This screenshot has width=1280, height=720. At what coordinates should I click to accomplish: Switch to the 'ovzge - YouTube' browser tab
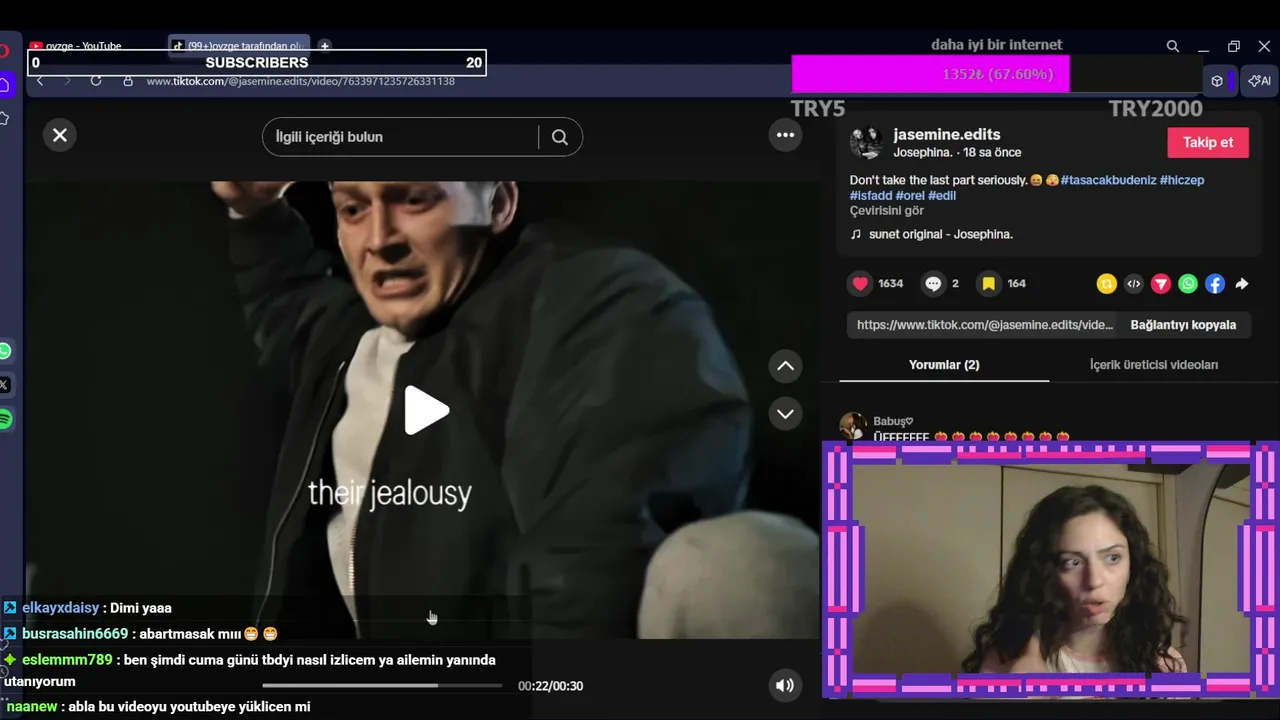click(83, 46)
